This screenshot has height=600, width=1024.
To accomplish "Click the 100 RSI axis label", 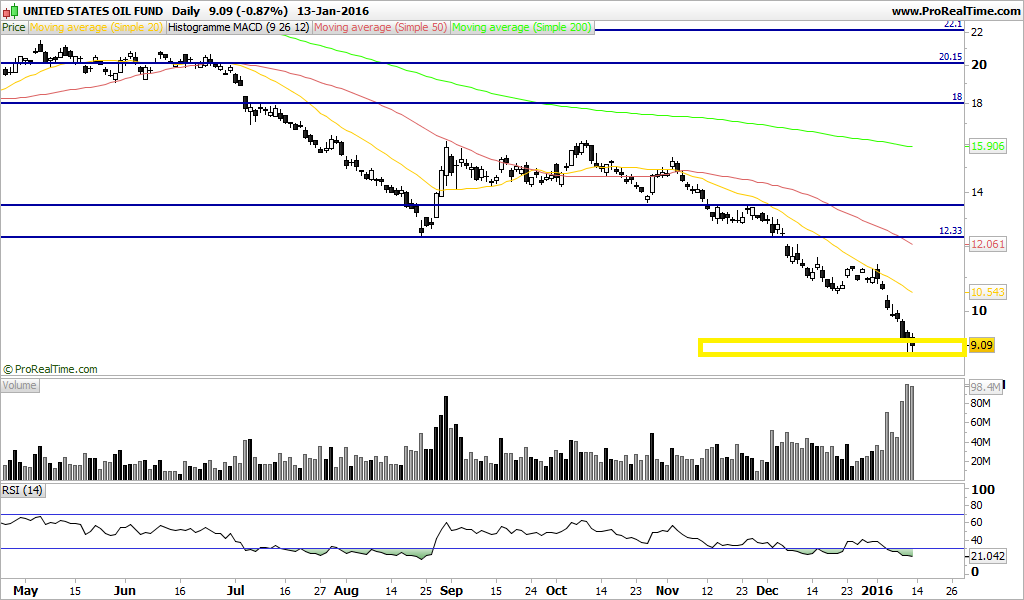I will coord(983,490).
